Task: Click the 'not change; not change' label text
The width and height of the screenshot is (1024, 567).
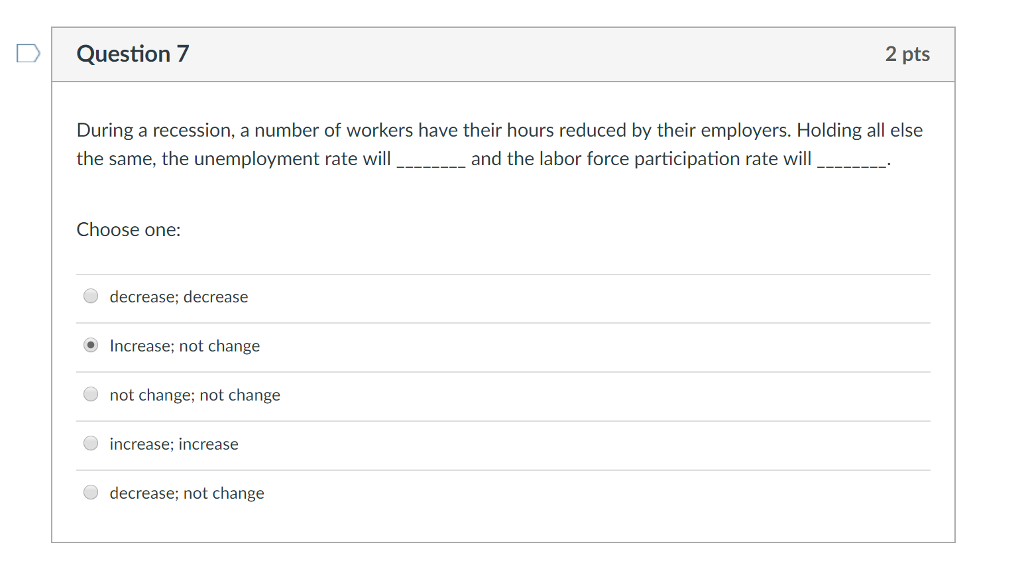Action: [195, 395]
